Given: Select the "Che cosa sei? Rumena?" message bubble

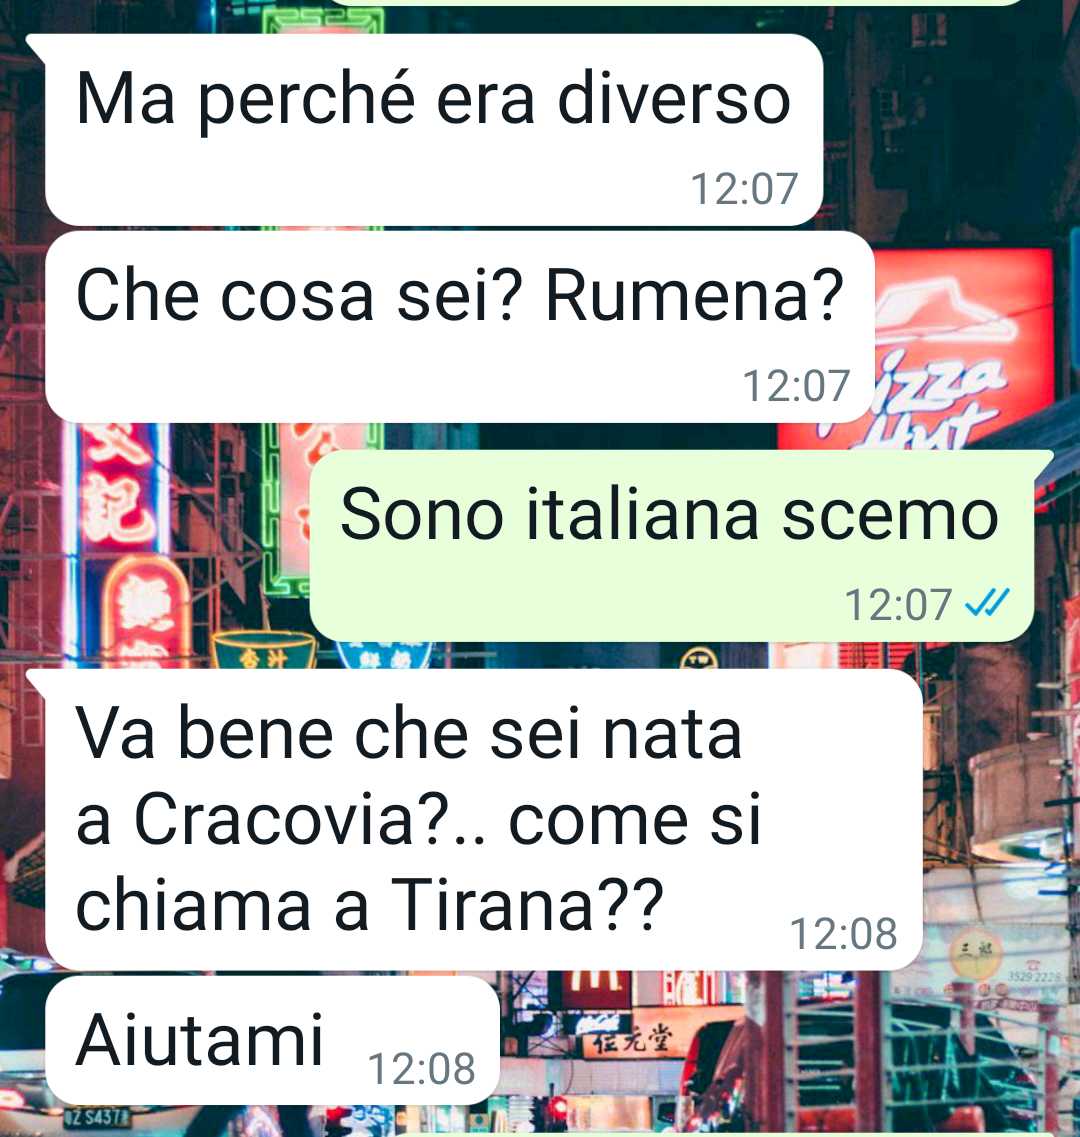Looking at the screenshot, I should (460, 327).
